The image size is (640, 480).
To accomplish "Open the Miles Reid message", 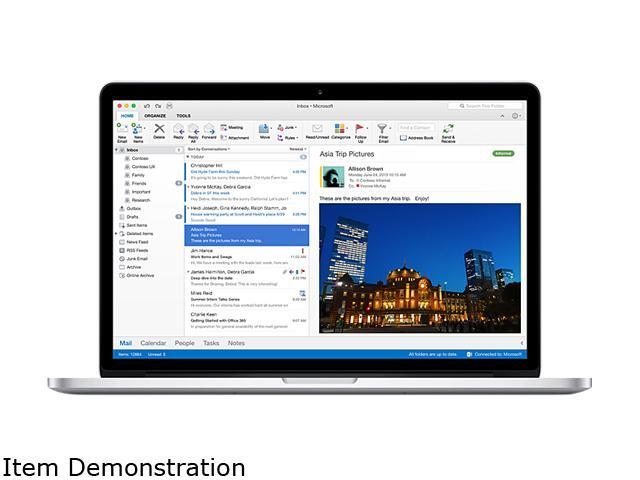I will coord(247,299).
